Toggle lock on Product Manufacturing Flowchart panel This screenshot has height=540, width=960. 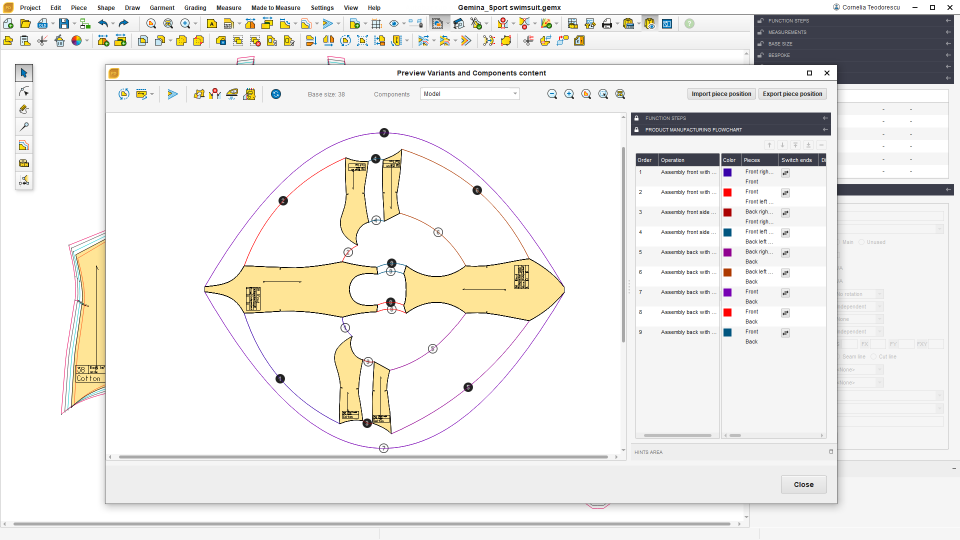[x=635, y=129]
